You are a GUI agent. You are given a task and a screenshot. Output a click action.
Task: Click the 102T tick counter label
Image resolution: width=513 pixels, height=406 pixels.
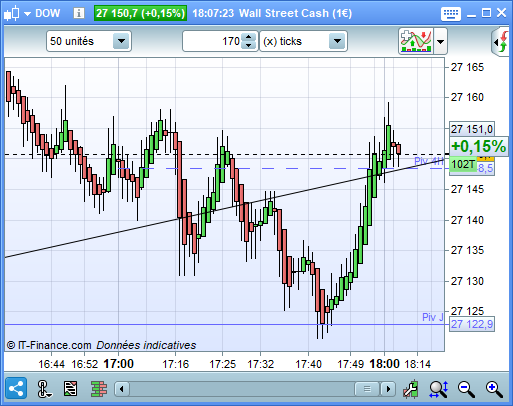463,164
